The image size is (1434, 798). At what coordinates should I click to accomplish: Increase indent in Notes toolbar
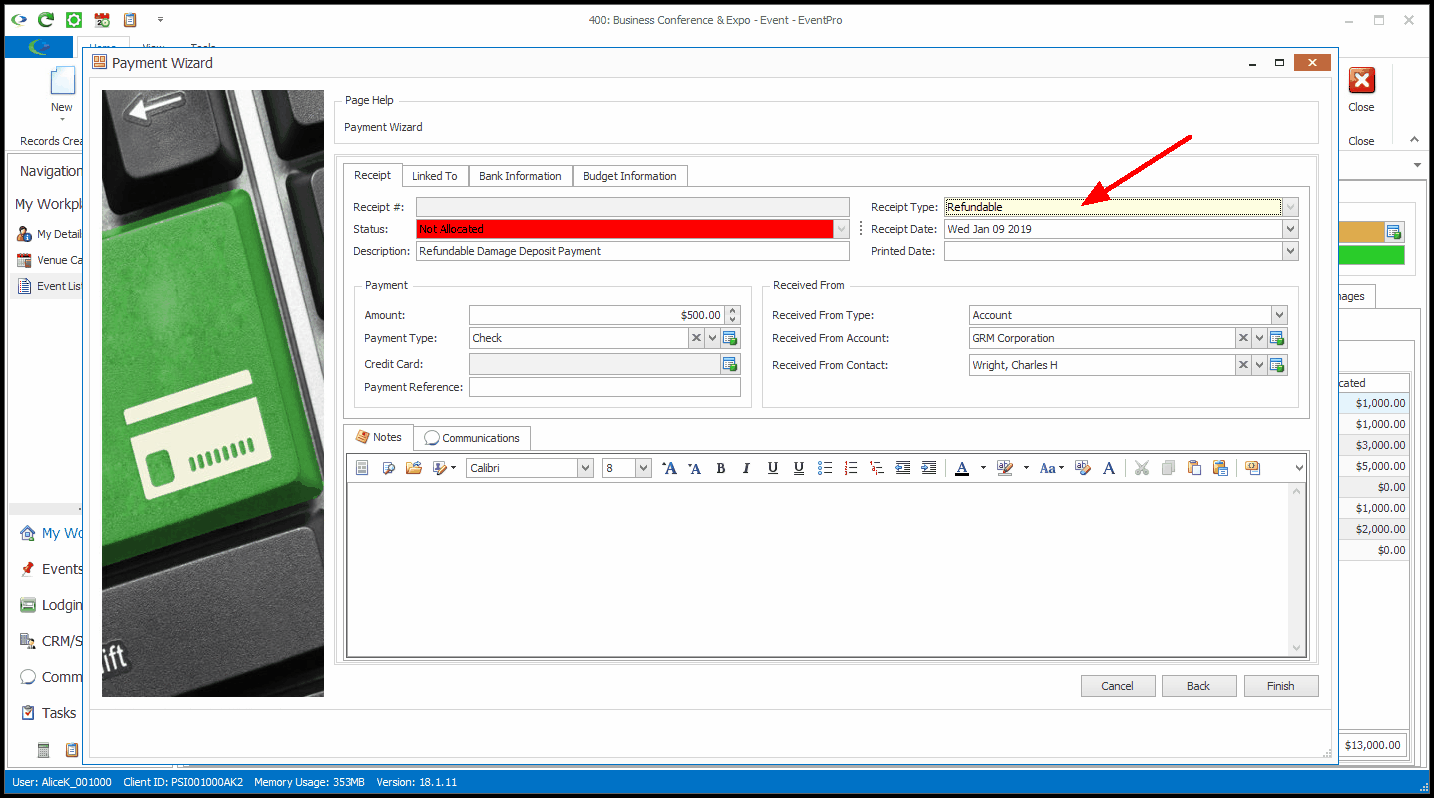click(x=929, y=468)
